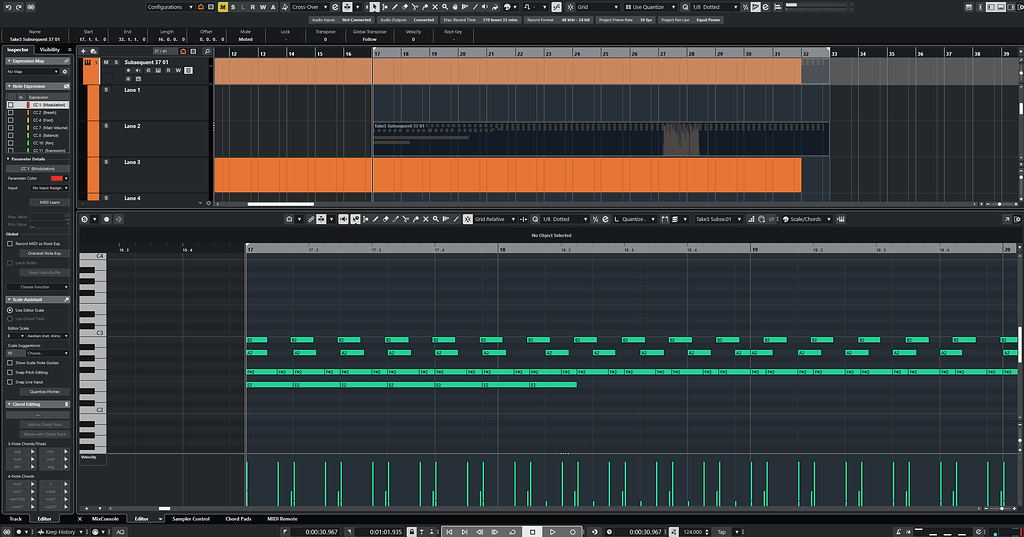Switch to the Visibility tab
The image size is (1024, 537).
[x=50, y=50]
